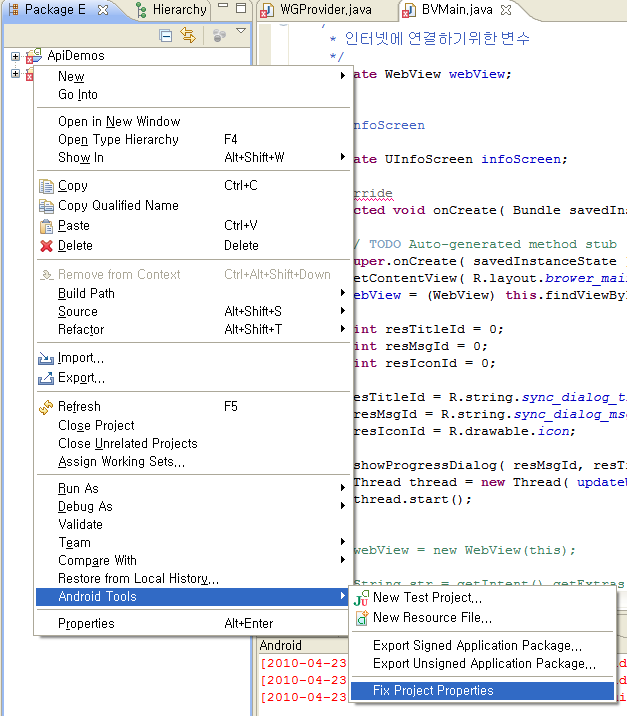Open the Hierarchy tab
Viewport: 627px width, 716px height.
(x=172, y=10)
